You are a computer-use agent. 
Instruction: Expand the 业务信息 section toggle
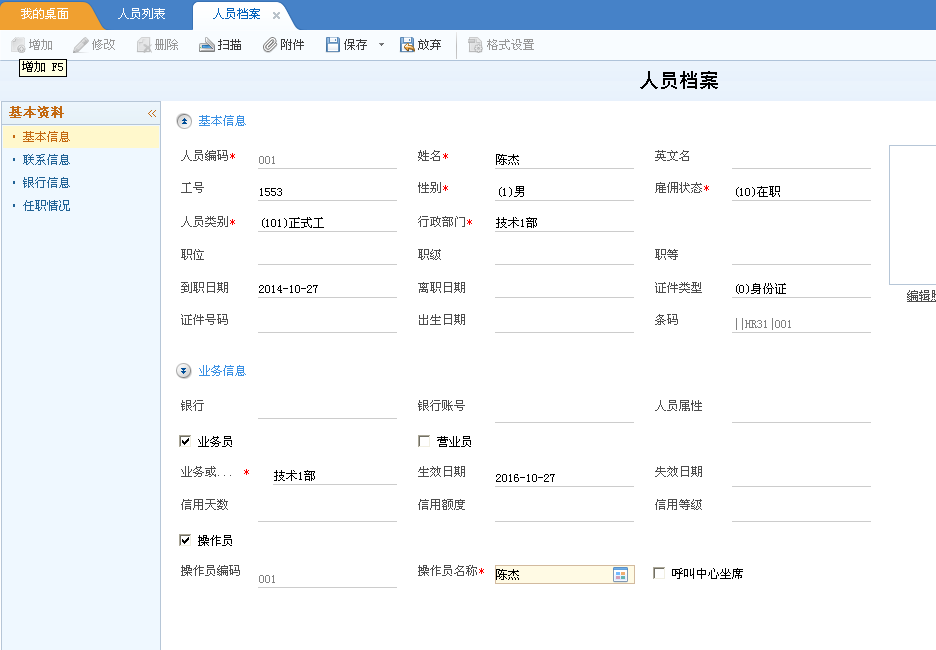184,371
